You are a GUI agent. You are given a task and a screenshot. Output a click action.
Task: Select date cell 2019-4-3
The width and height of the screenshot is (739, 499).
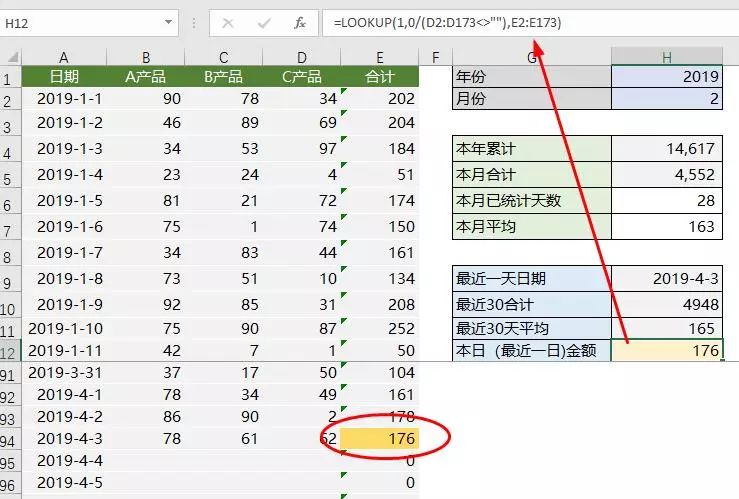click(x=64, y=439)
